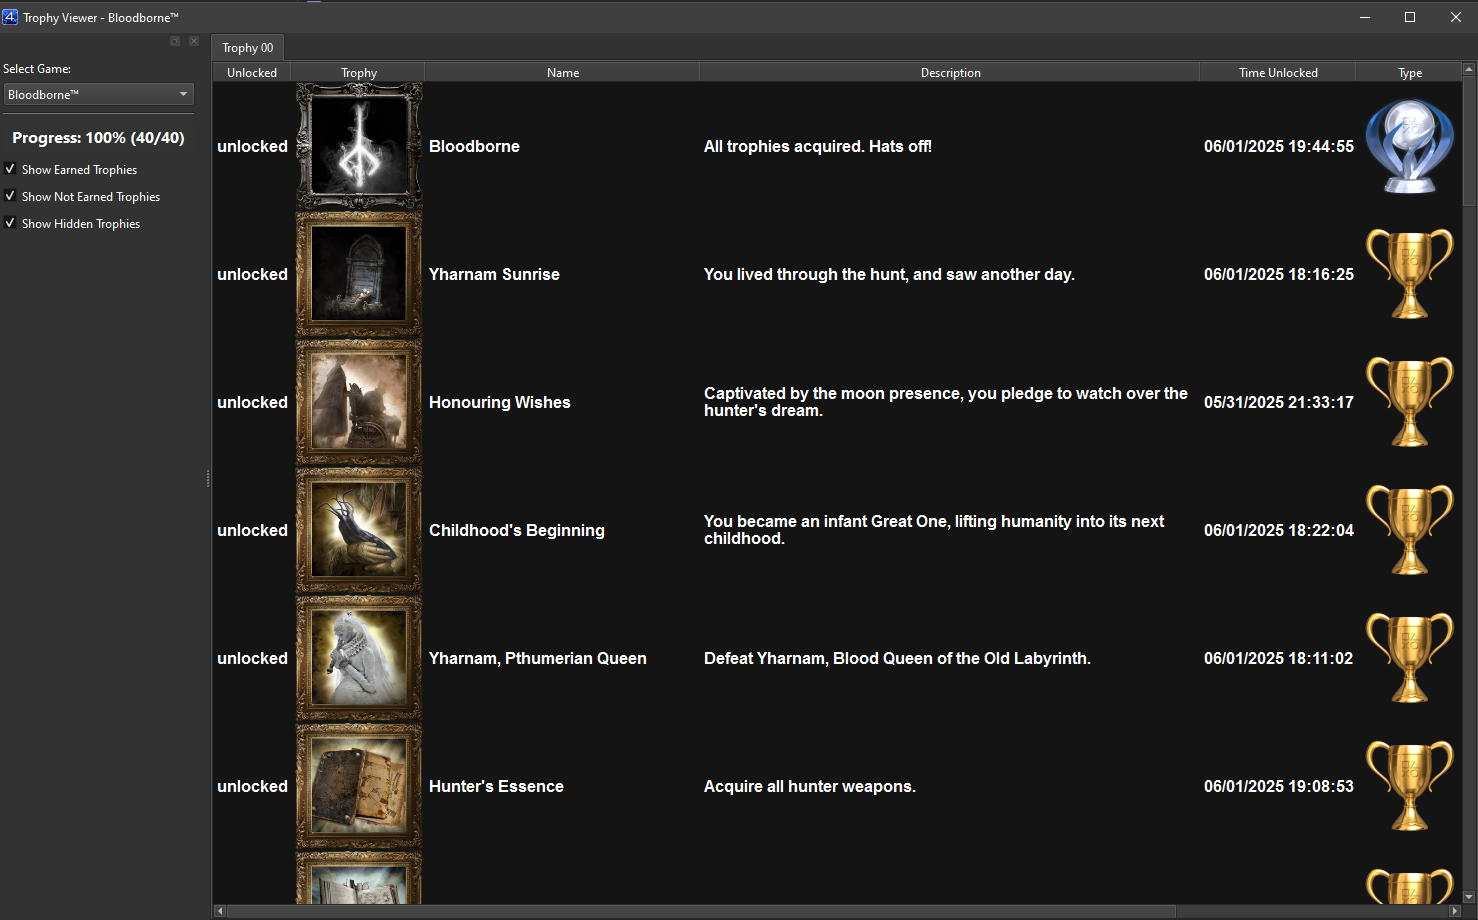Click 'unlocked' status in Hunter's Essence row
Screen dimensions: 1478x920
252,786
